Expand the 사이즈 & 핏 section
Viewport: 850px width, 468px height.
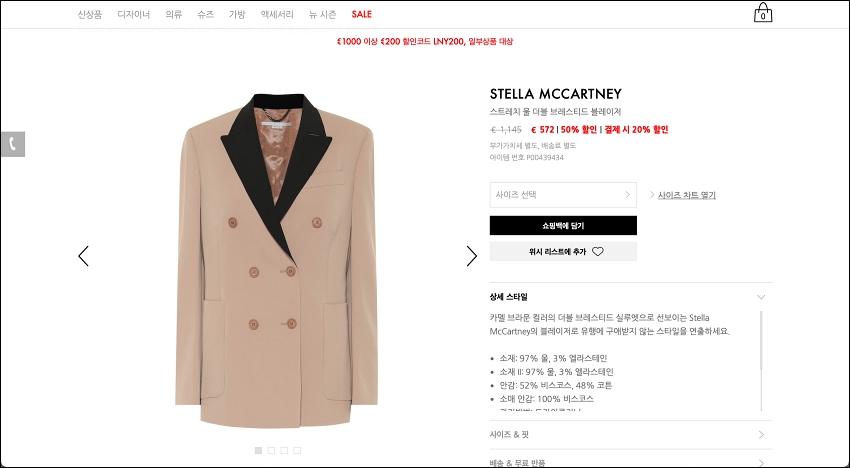click(630, 434)
